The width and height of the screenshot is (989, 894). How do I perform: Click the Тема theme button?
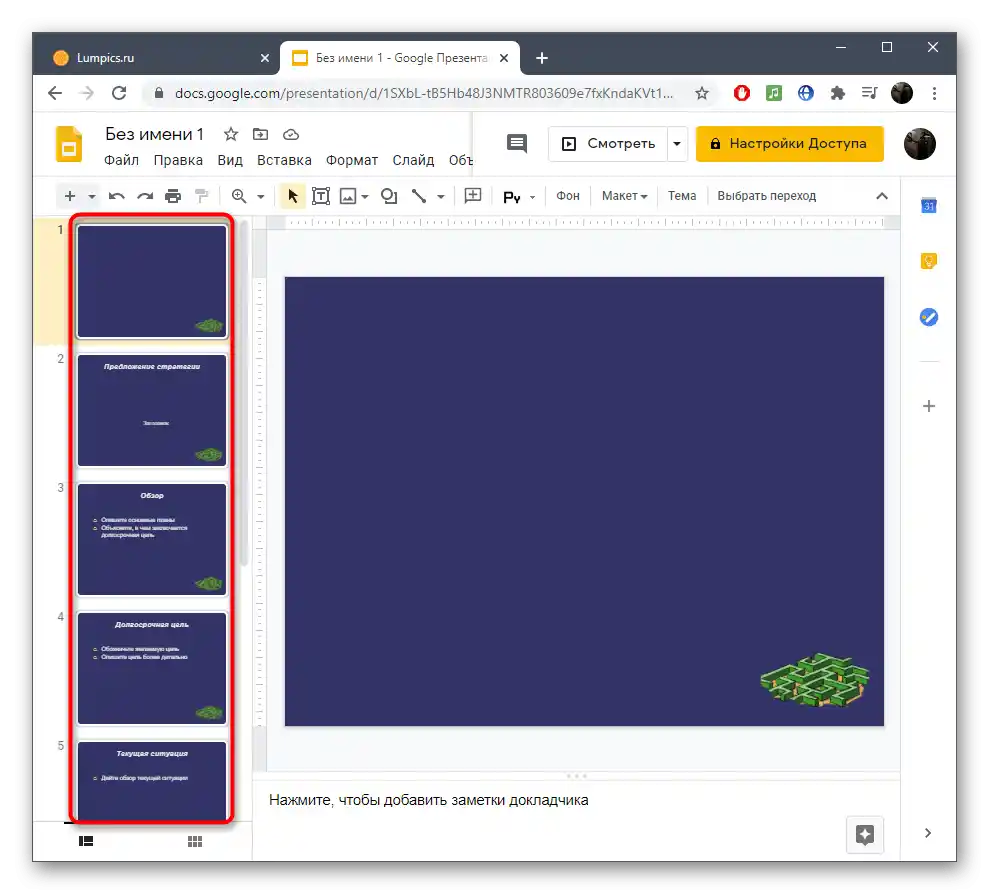682,196
